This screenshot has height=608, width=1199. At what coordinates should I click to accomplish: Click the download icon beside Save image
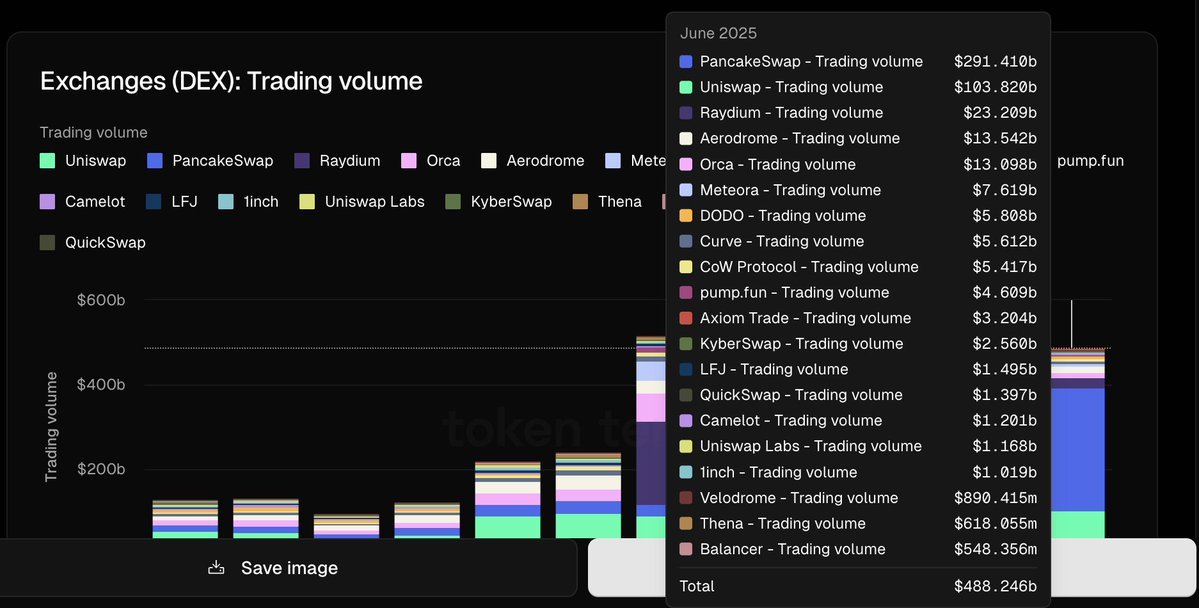point(216,567)
